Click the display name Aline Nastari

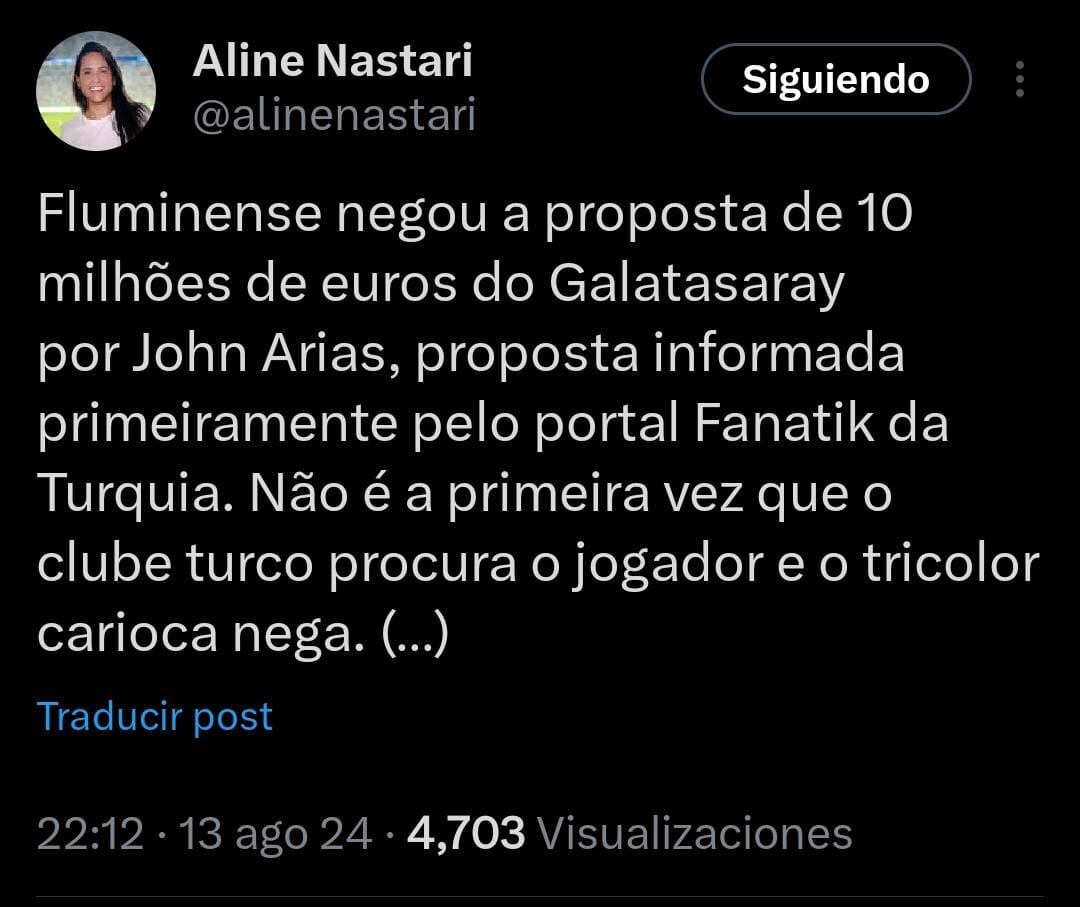333,60
